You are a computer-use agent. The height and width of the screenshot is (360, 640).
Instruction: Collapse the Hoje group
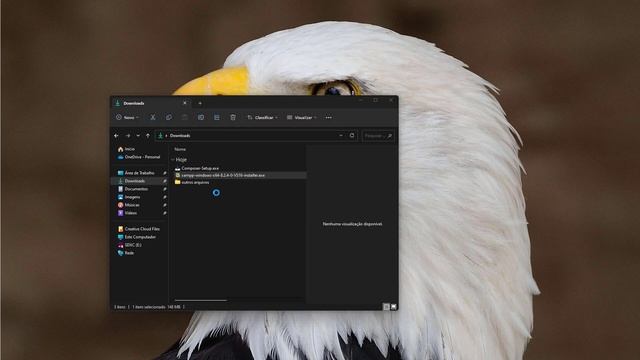click(173, 160)
